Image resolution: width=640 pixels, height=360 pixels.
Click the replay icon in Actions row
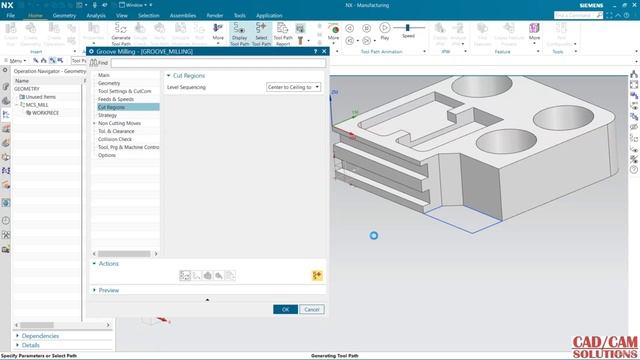(196, 276)
